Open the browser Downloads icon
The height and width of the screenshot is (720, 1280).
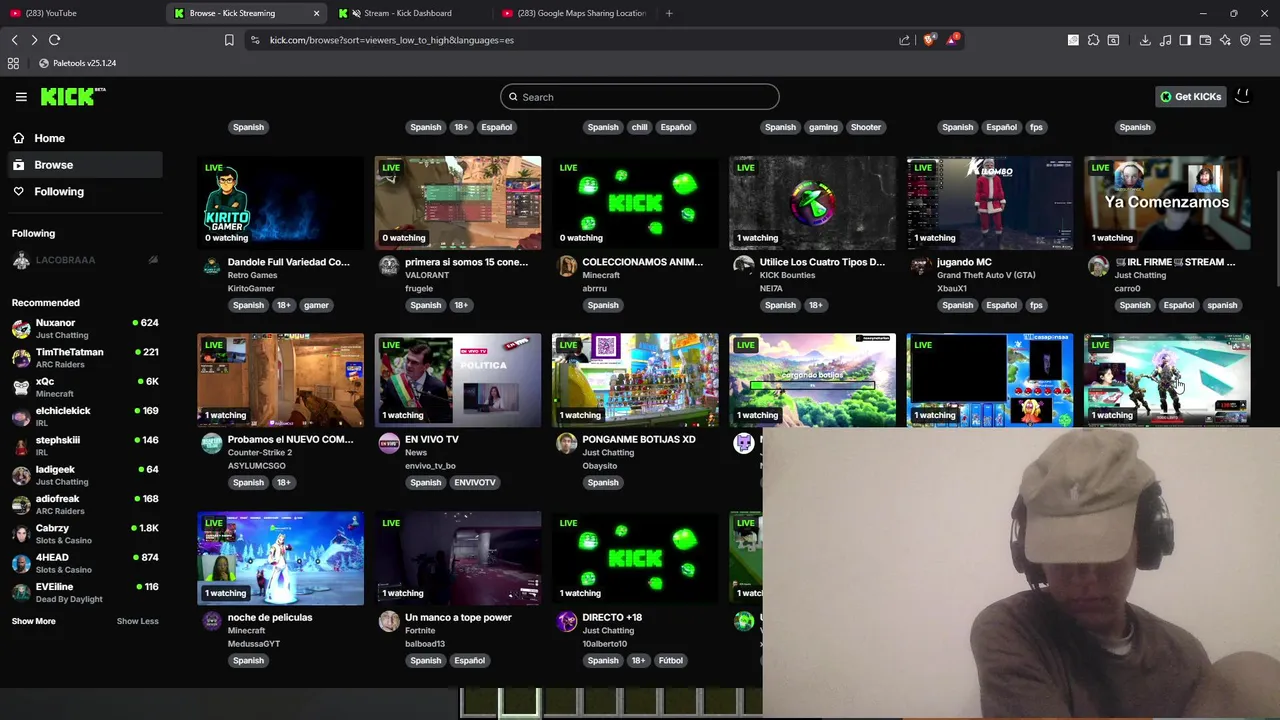click(x=1145, y=40)
